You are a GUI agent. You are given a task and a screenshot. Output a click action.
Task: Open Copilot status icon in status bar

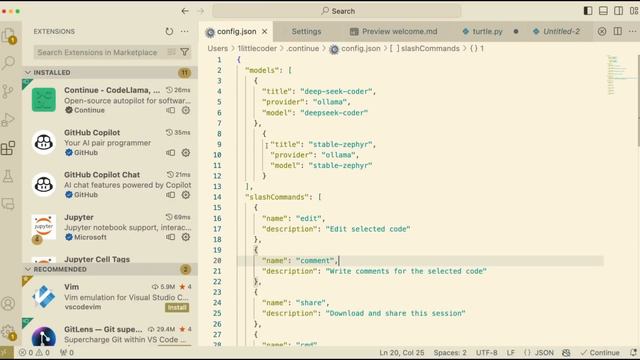click(x=566, y=353)
